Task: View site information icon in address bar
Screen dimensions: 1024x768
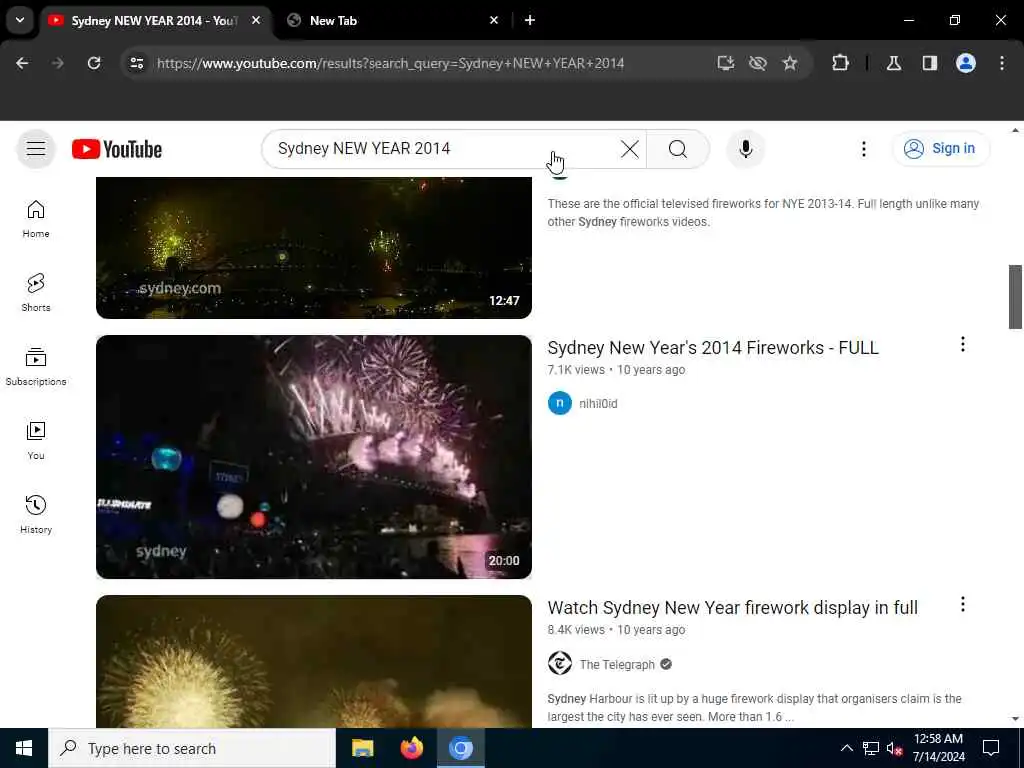Action: click(136, 63)
